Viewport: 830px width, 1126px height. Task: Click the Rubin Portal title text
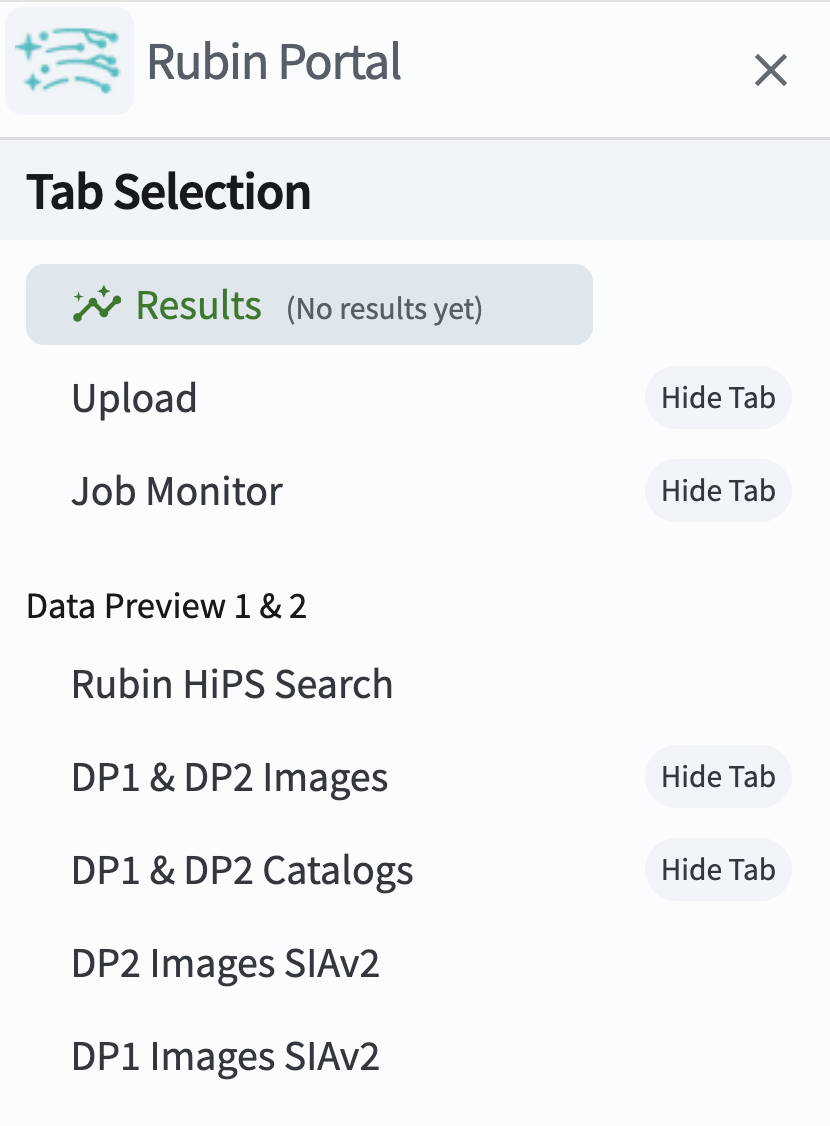pyautogui.click(x=274, y=62)
